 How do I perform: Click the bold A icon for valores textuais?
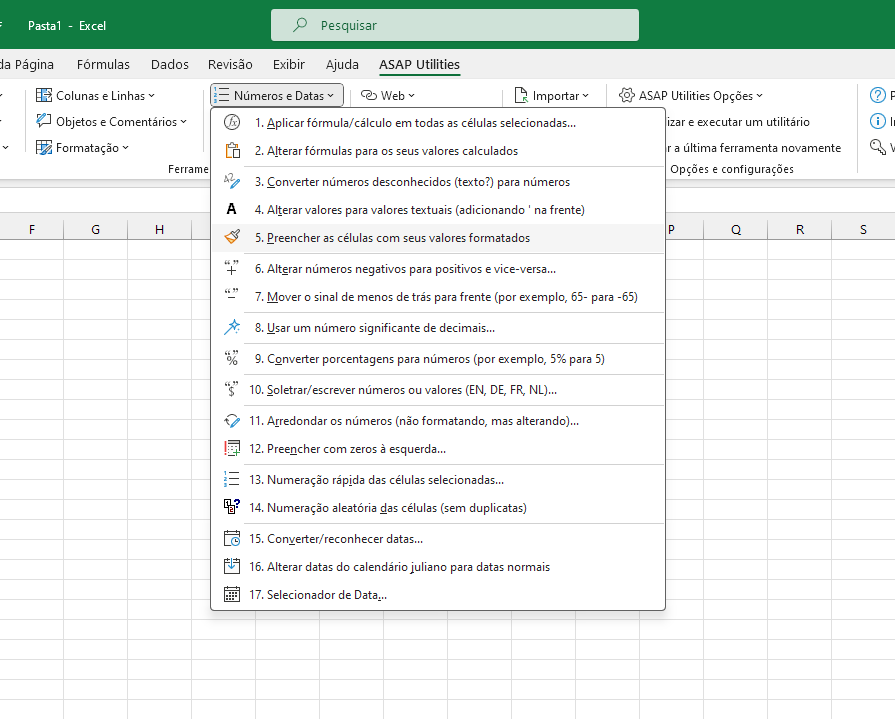click(x=231, y=209)
